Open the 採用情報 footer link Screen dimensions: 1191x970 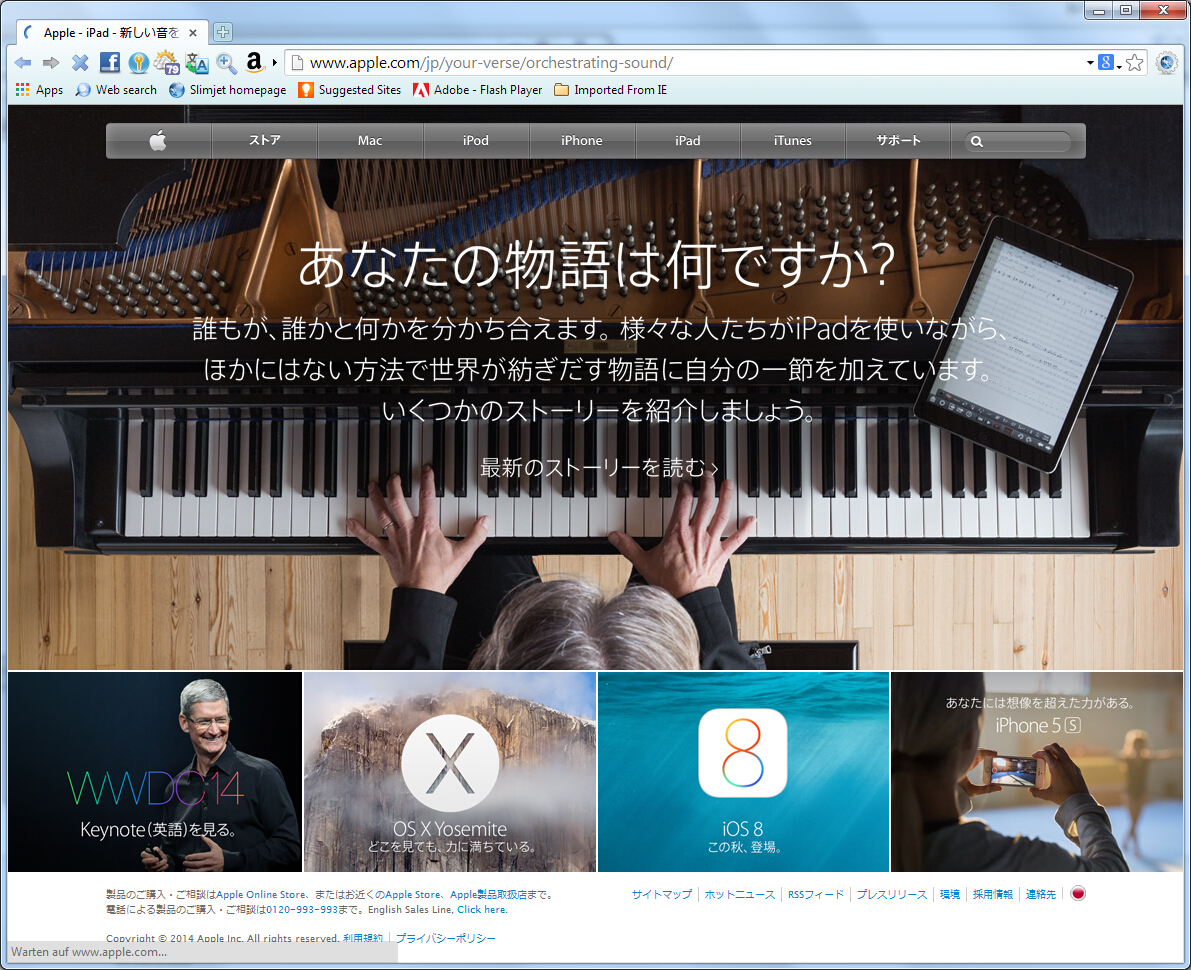pos(993,894)
